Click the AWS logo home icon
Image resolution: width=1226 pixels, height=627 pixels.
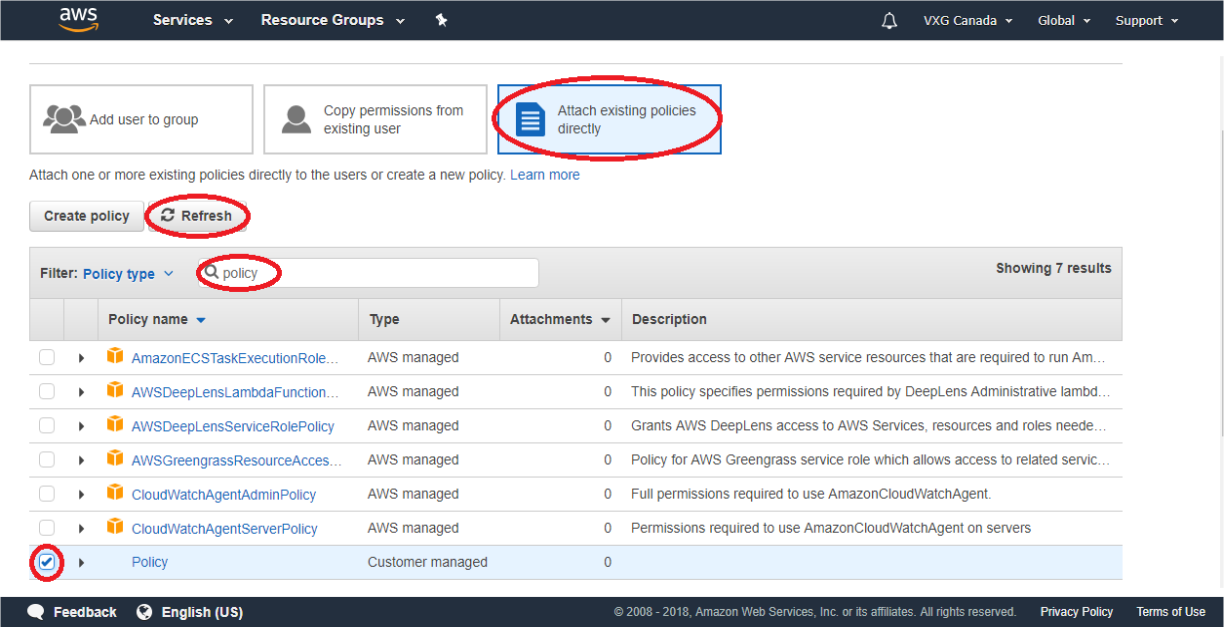click(x=78, y=20)
